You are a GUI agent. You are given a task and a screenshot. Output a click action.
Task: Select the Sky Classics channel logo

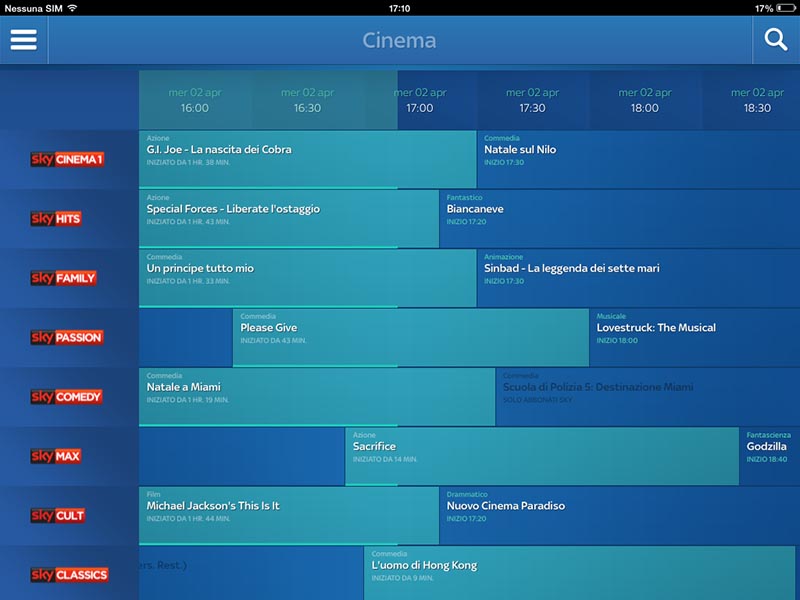(x=69, y=574)
